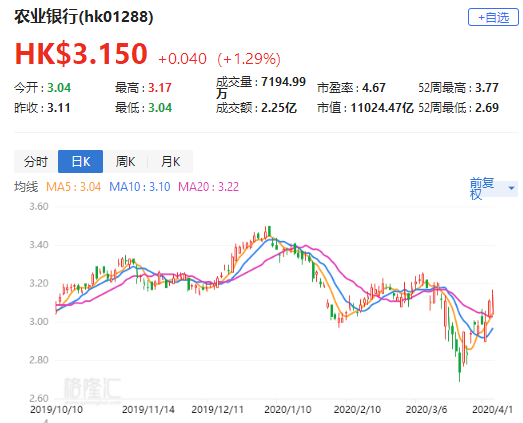523x423 pixels.
Task: Click 今开 opening price 3.04
Action: point(59,88)
